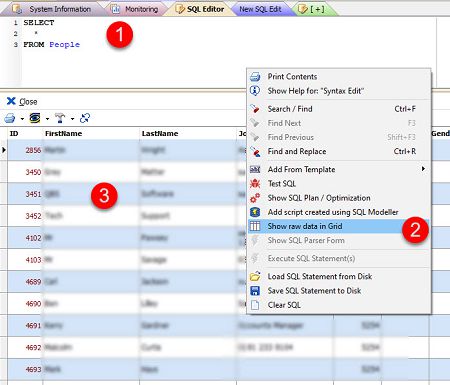Click the [ + ] add tab
Screen dimensions: 450x385
312,9
